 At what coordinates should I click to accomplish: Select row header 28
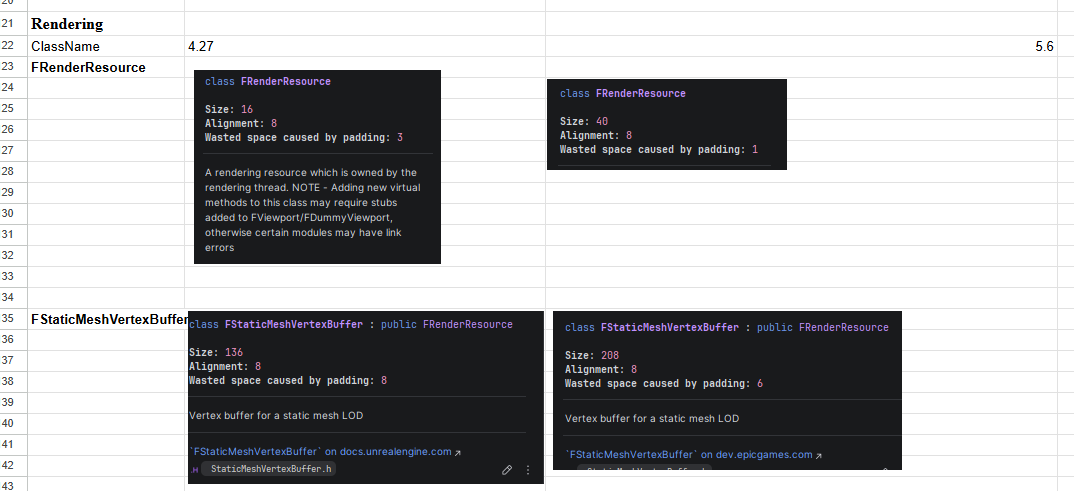click(14, 172)
